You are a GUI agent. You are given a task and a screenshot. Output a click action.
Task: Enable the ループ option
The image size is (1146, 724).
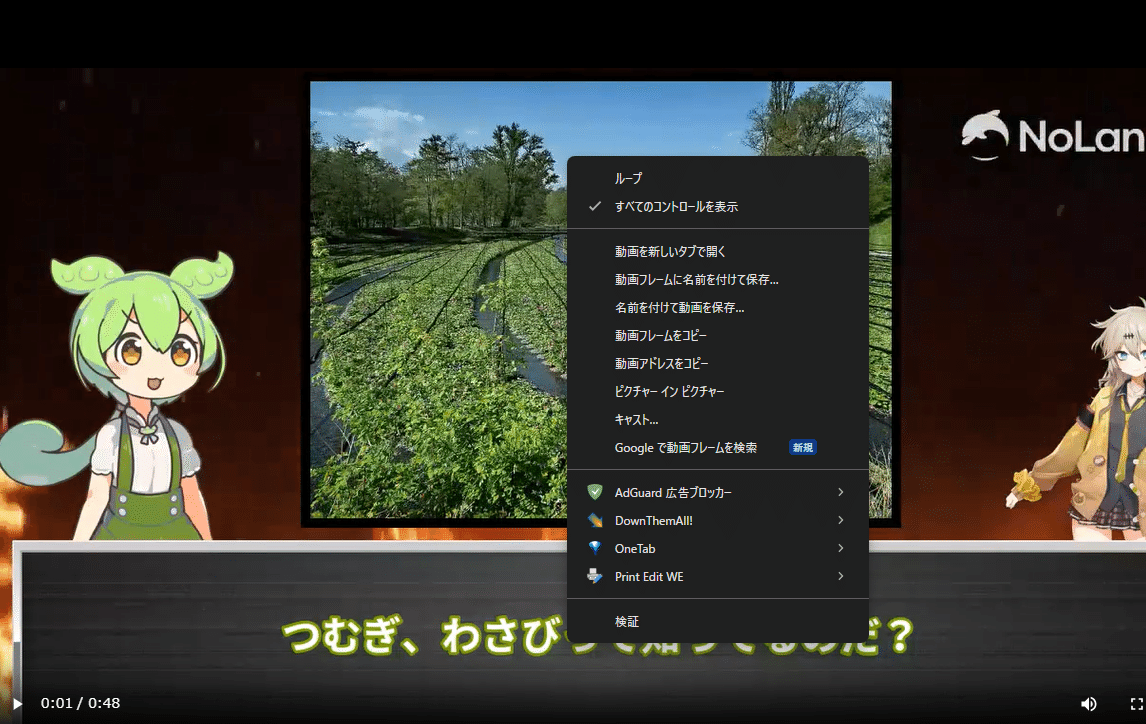coord(718,178)
